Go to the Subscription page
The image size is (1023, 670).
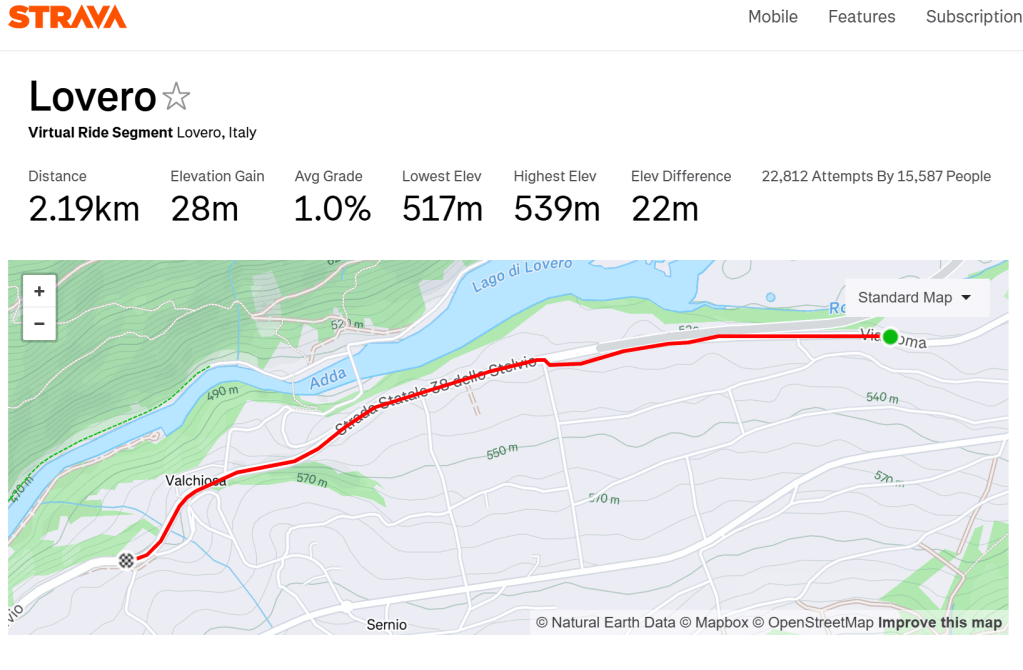973,17
